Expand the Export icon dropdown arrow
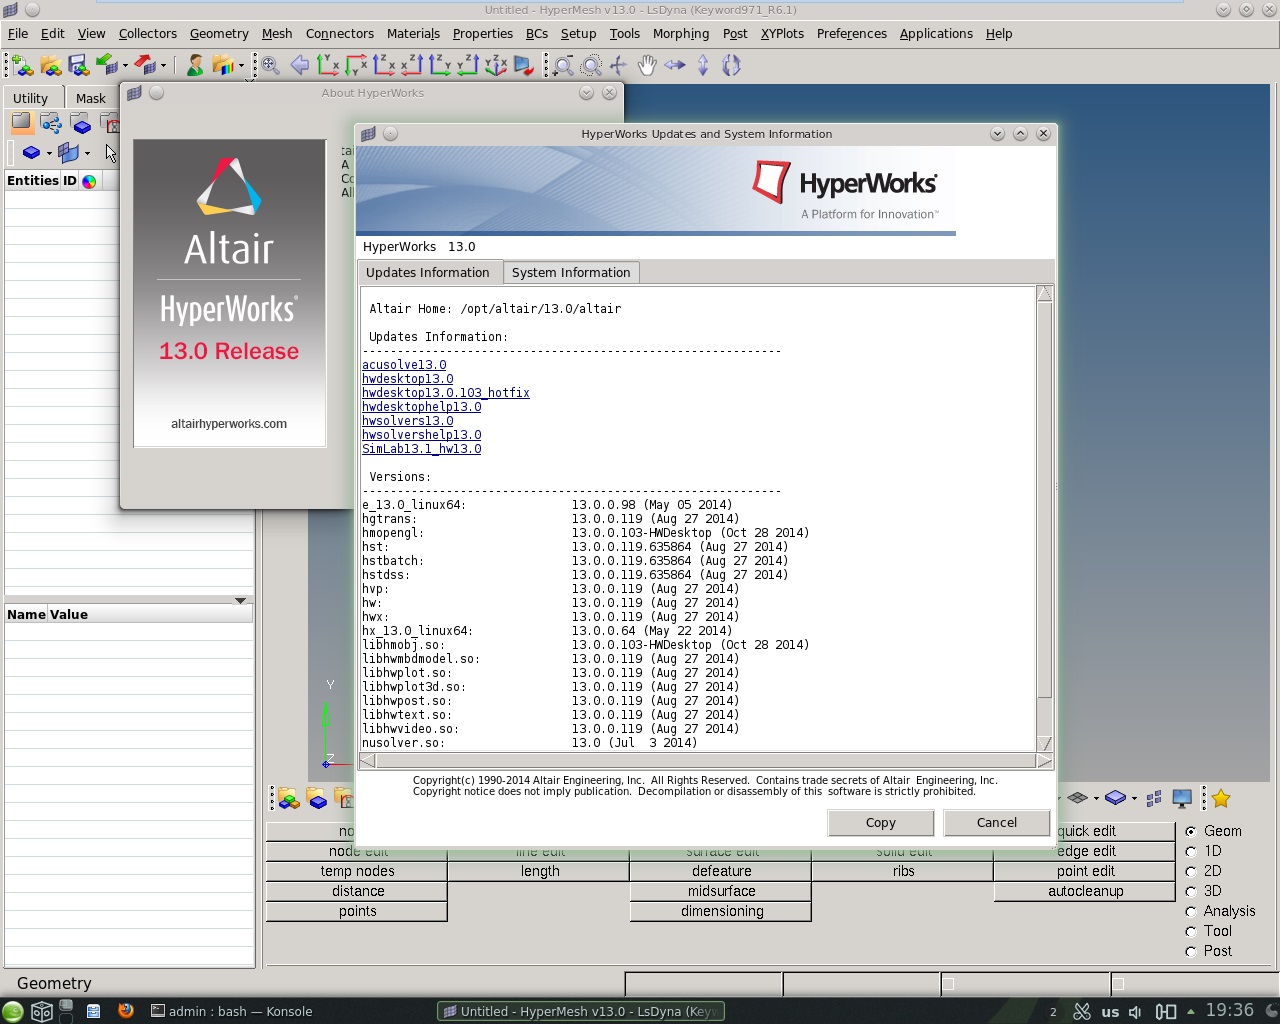Viewport: 1280px width, 1024px height. point(163,67)
